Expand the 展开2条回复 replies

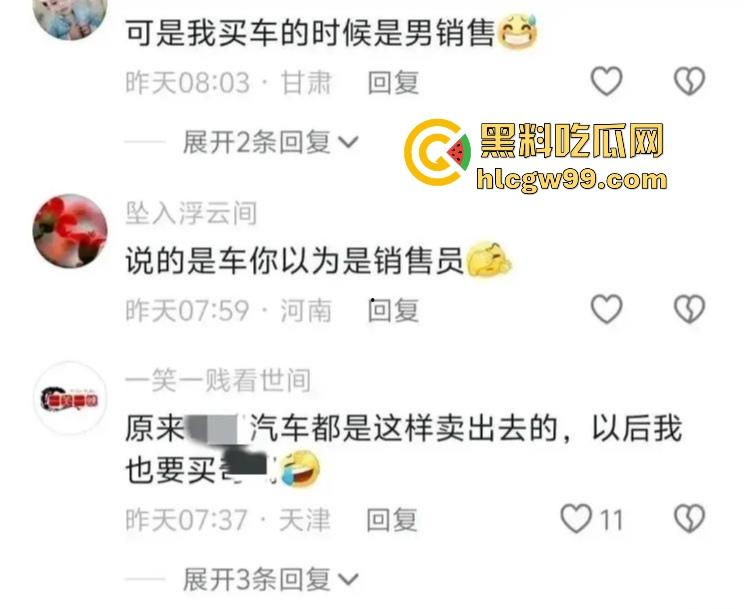click(270, 142)
